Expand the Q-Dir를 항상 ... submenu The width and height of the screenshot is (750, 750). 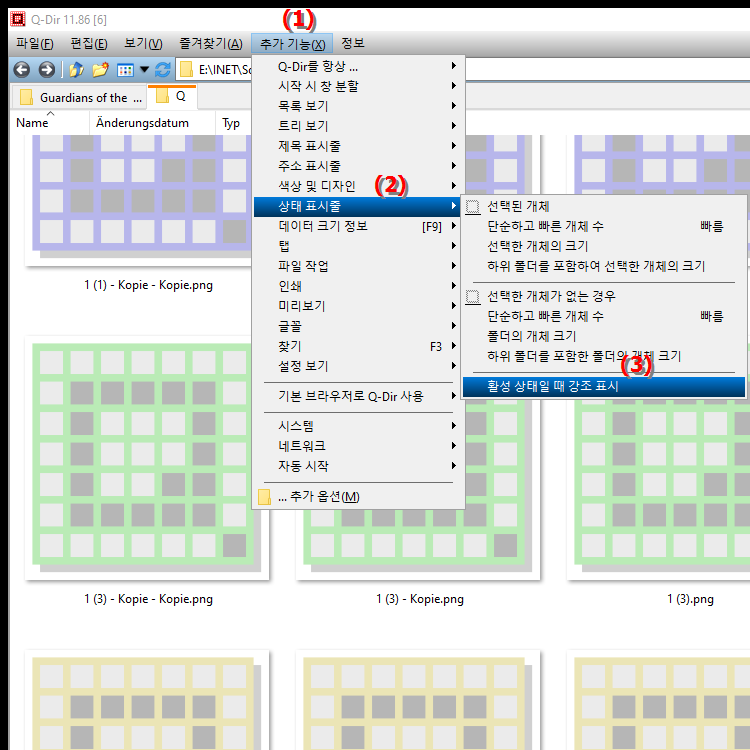[x=358, y=66]
